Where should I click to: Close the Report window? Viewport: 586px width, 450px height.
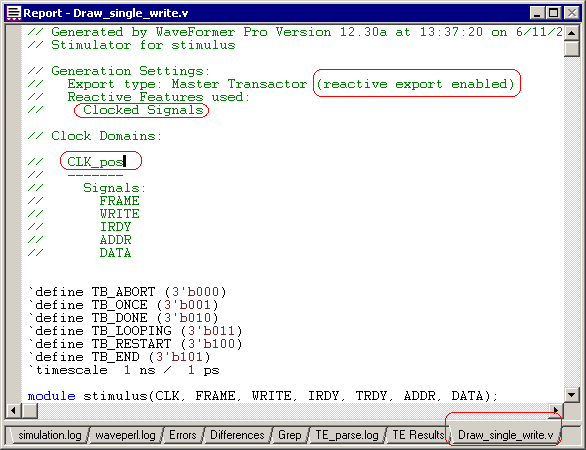click(571, 13)
